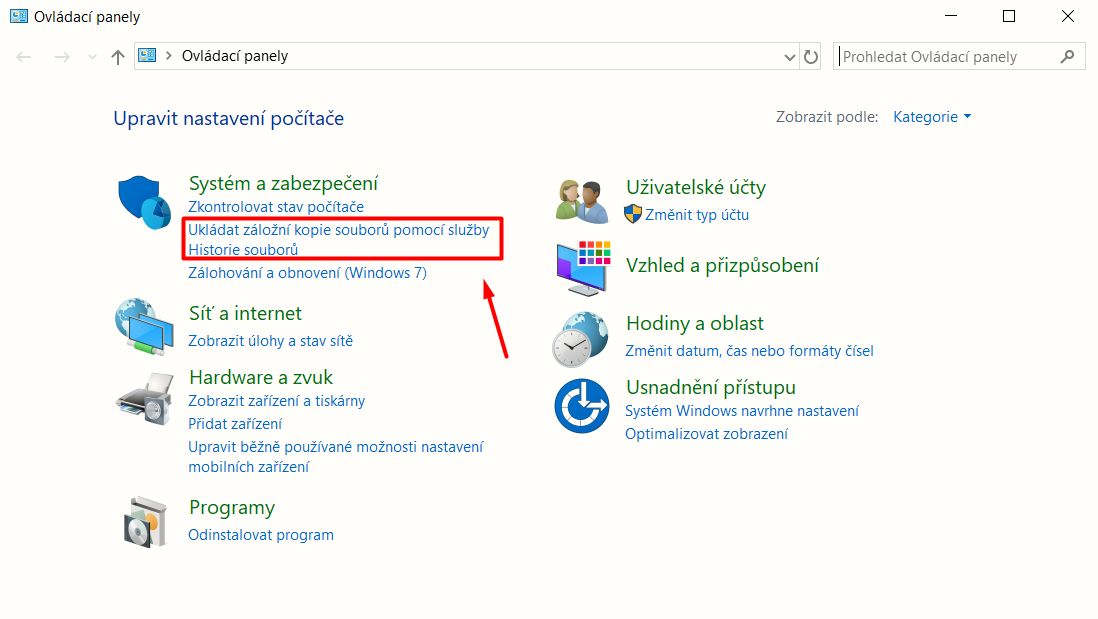Viewport: 1098px width, 619px height.
Task: Open the Uživatelské účty people icon
Action: pos(581,201)
